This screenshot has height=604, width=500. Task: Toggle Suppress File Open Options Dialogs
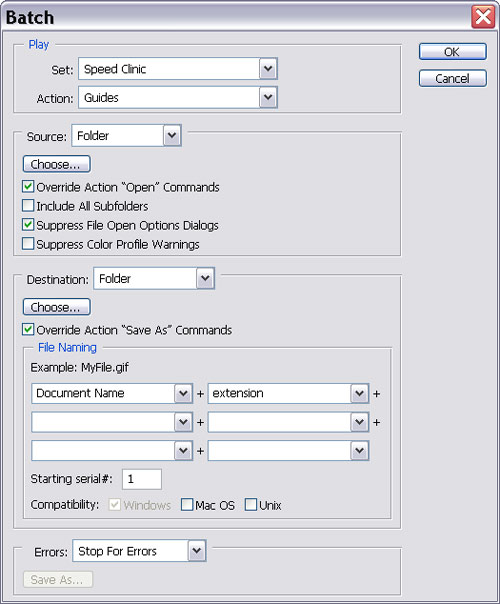pos(28,225)
